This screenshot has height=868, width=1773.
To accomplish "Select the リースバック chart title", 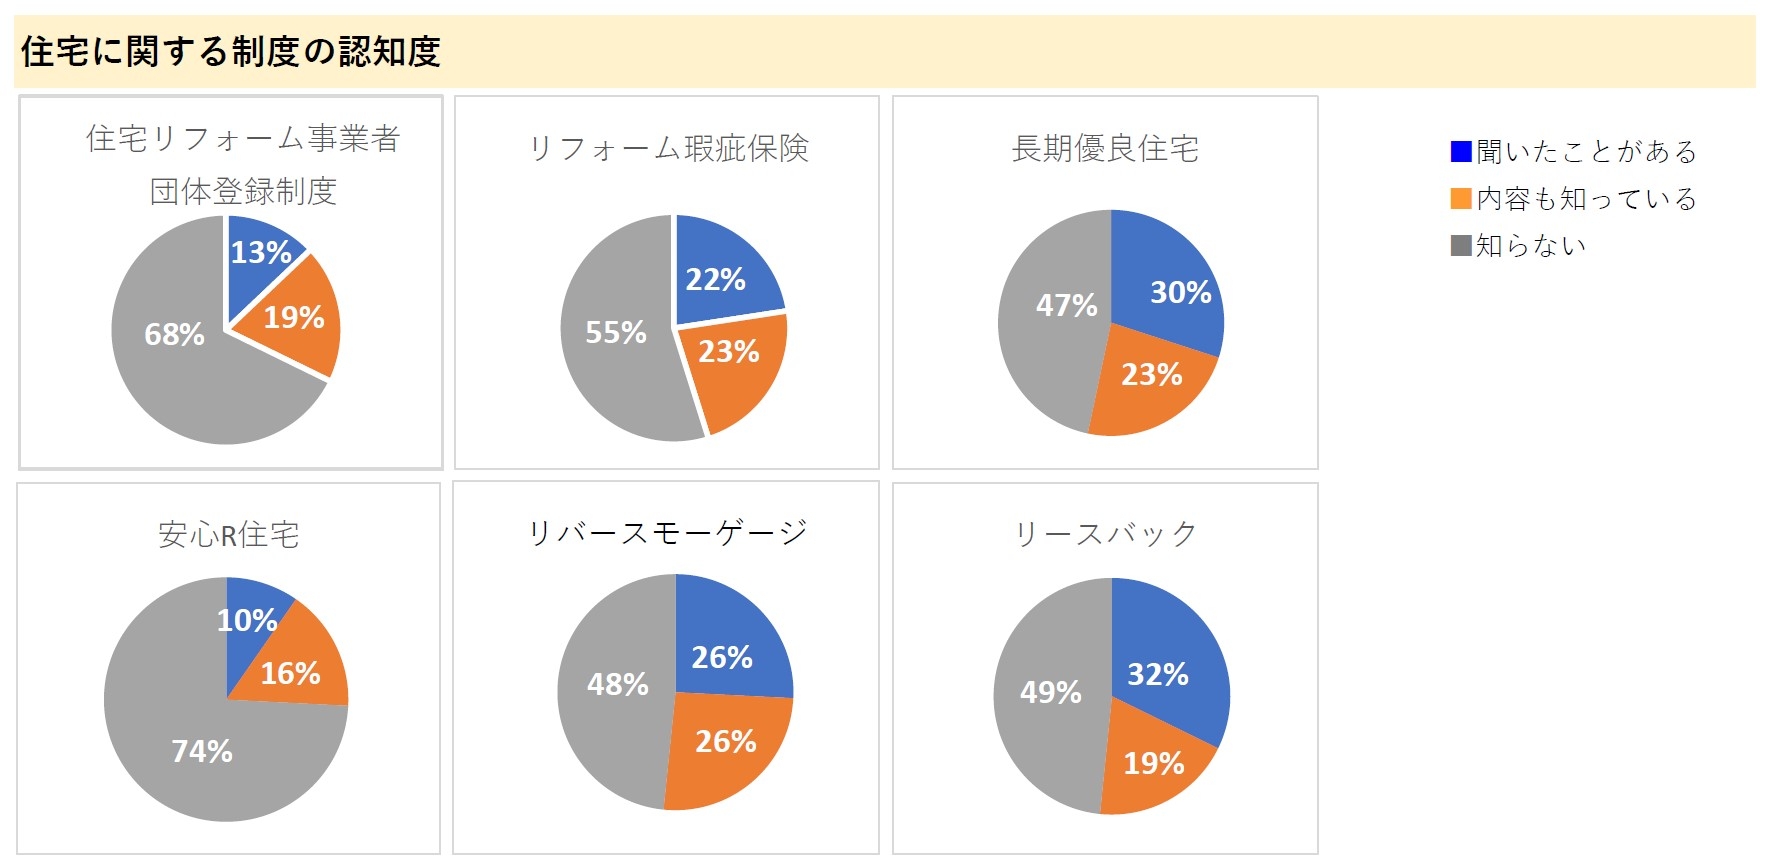I will coord(1105,534).
